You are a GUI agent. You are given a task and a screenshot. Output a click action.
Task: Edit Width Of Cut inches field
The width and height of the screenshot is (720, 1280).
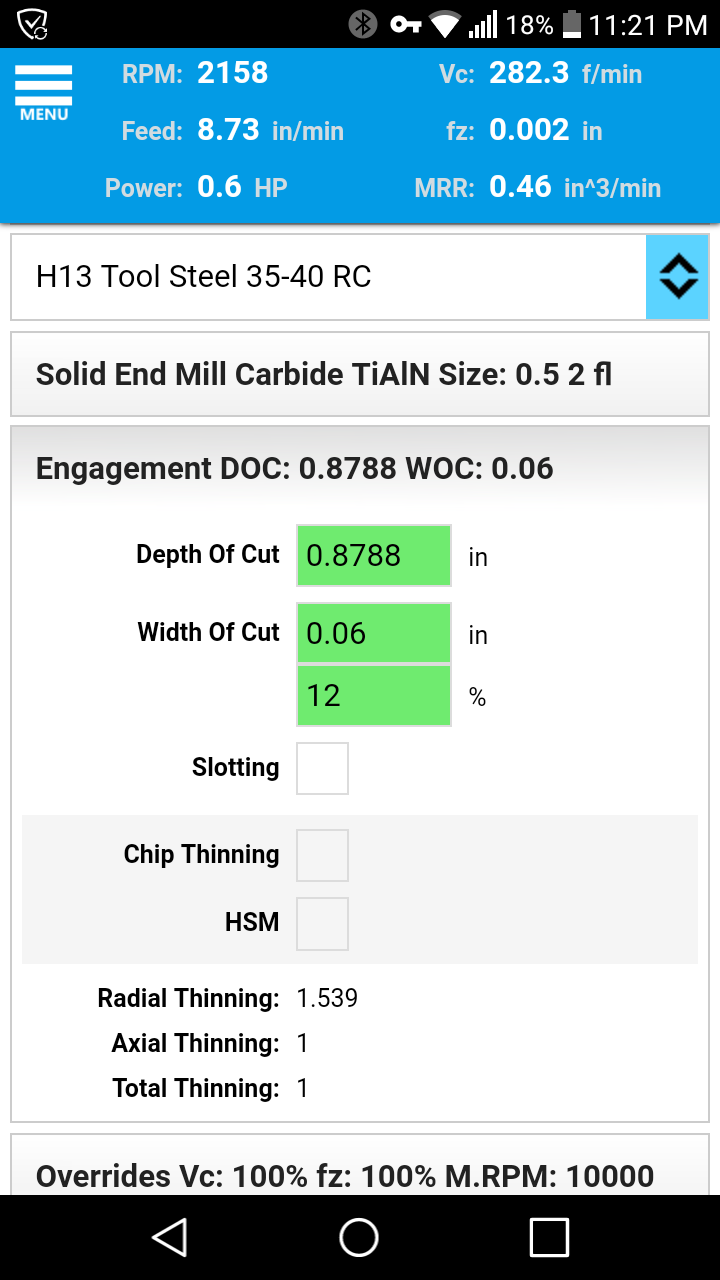point(373,633)
